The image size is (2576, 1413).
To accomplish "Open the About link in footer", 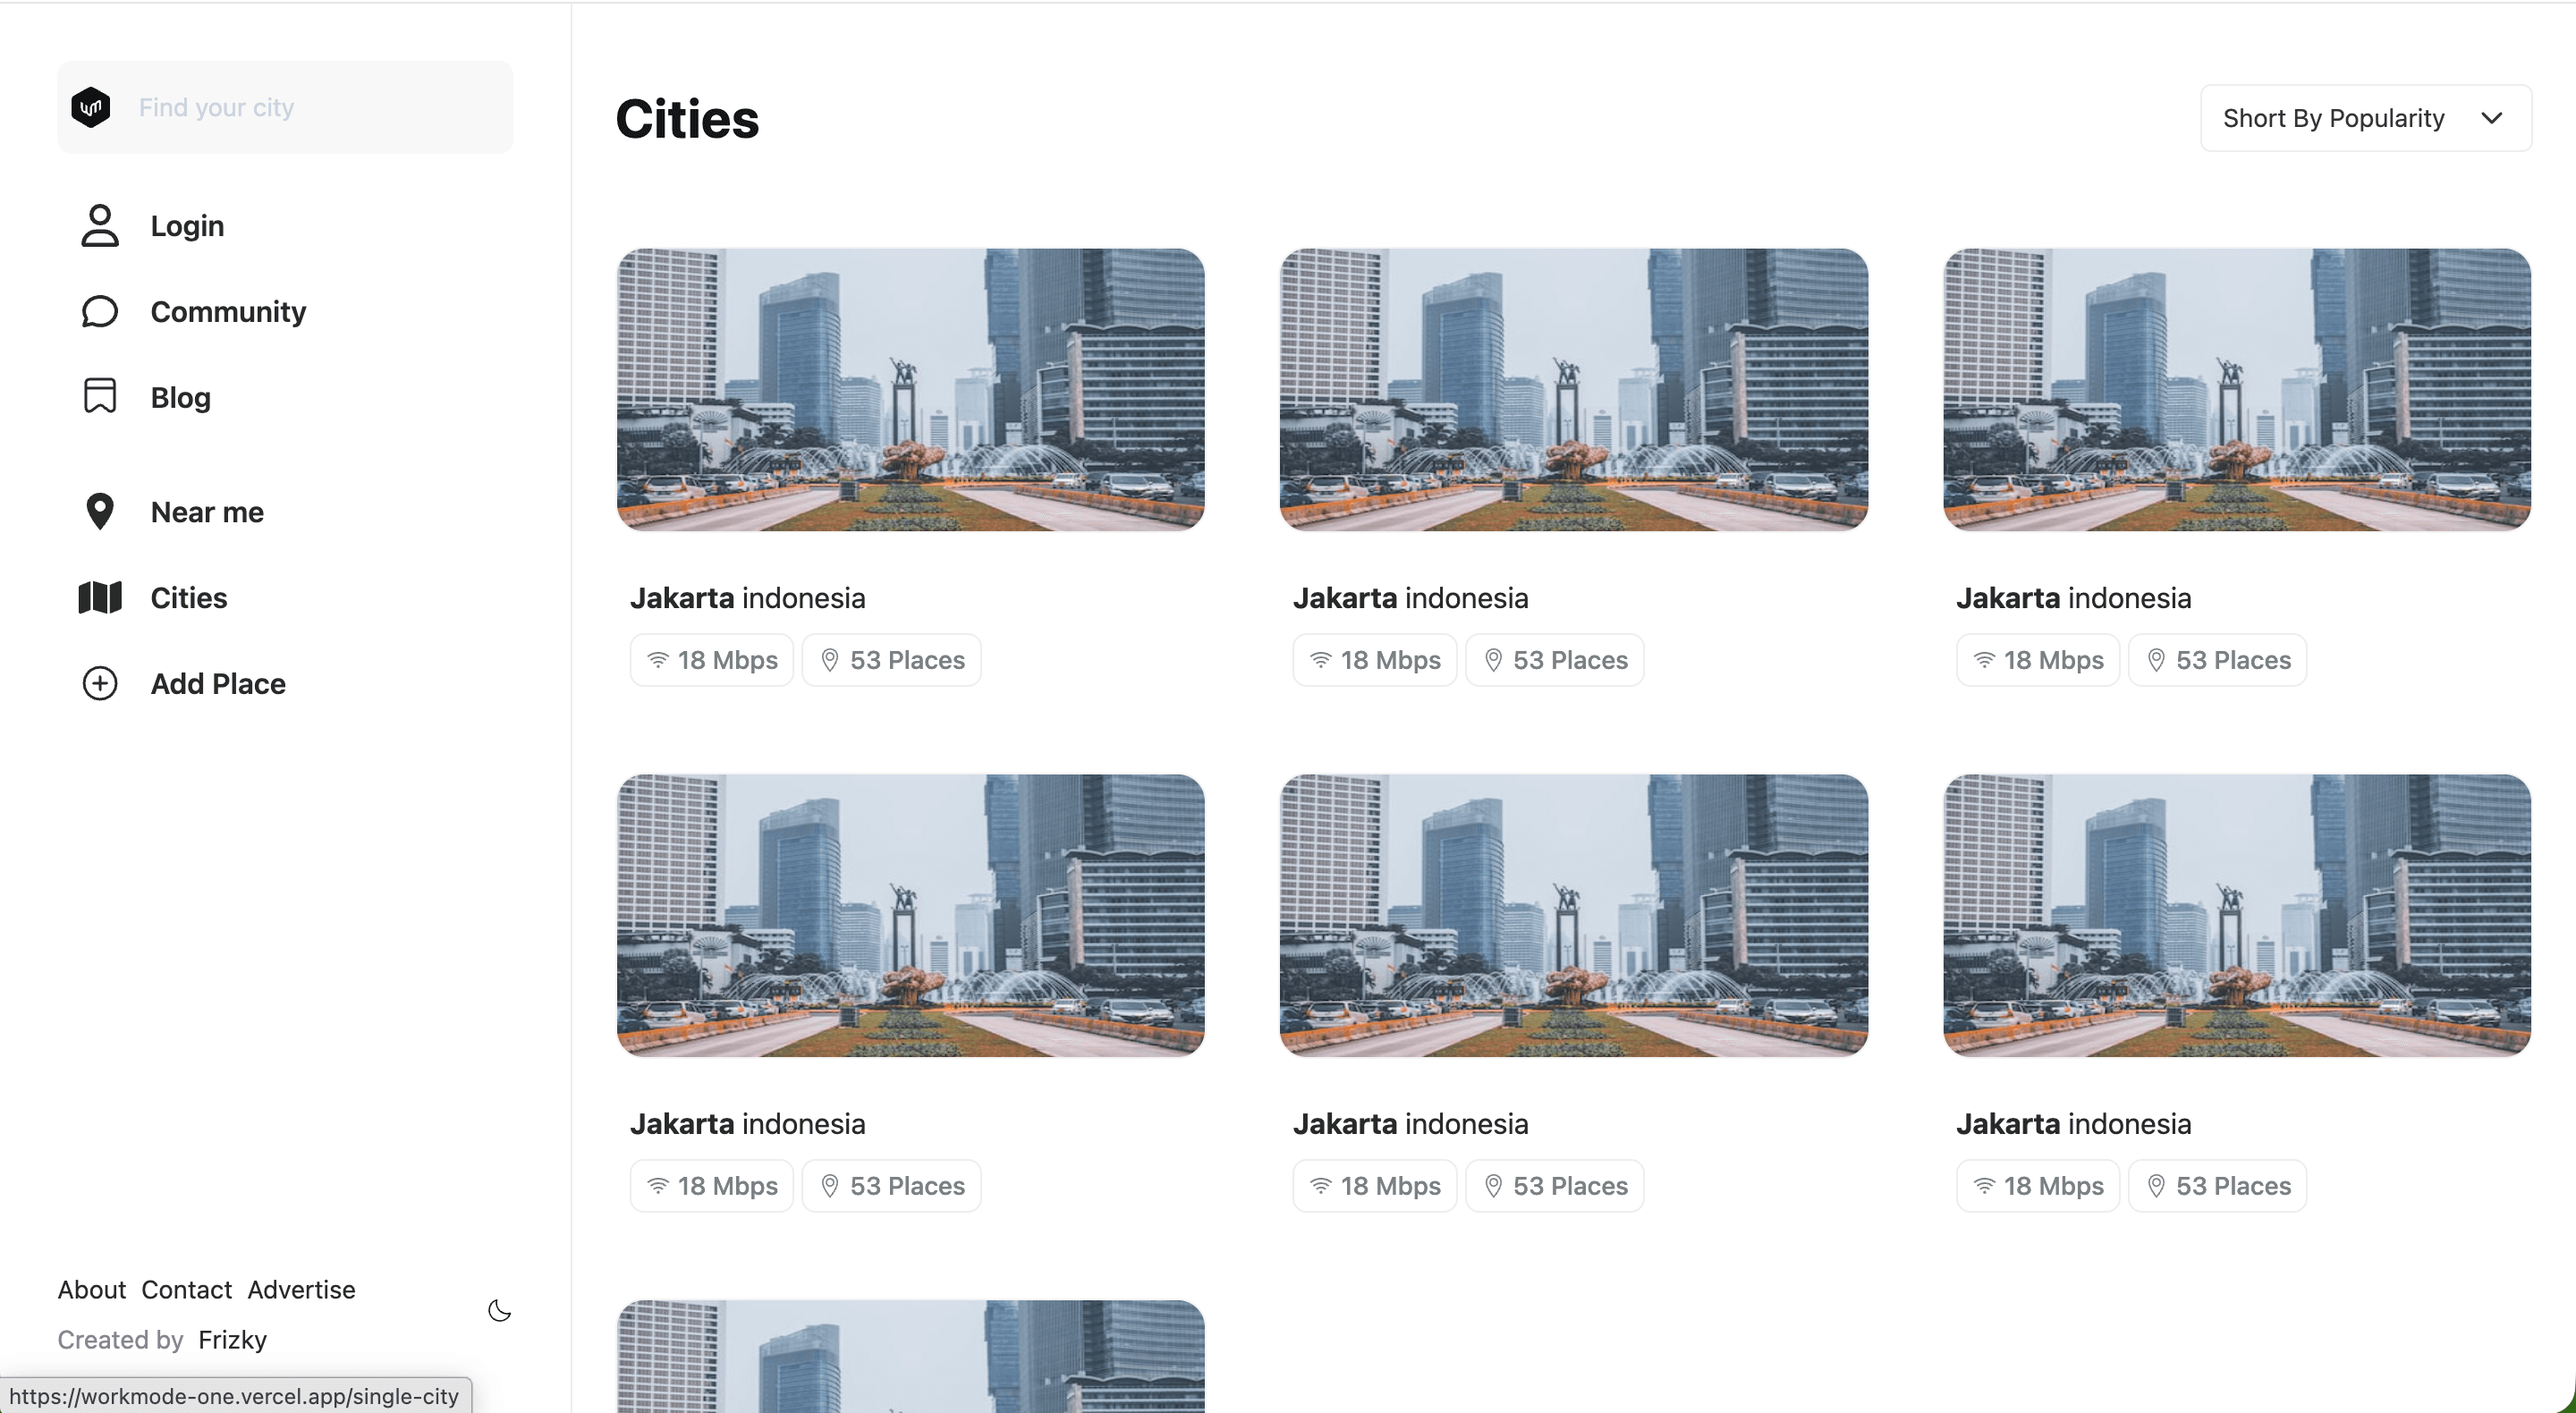I will 91,1290.
